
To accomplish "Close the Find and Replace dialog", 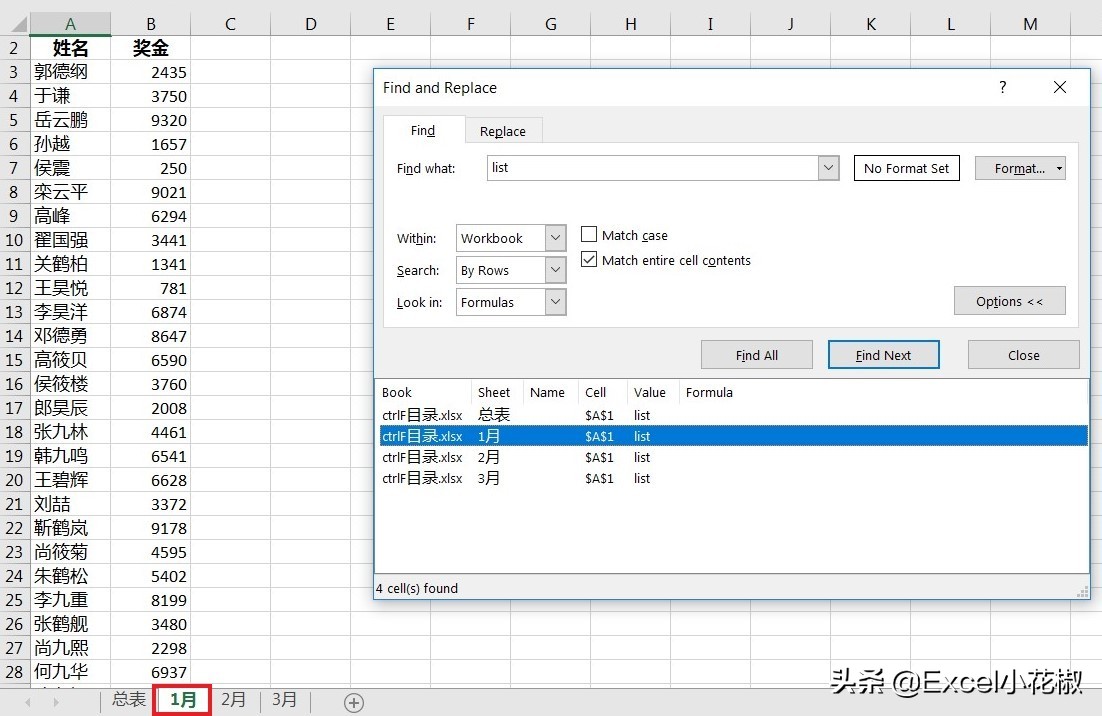I will (x=1060, y=87).
